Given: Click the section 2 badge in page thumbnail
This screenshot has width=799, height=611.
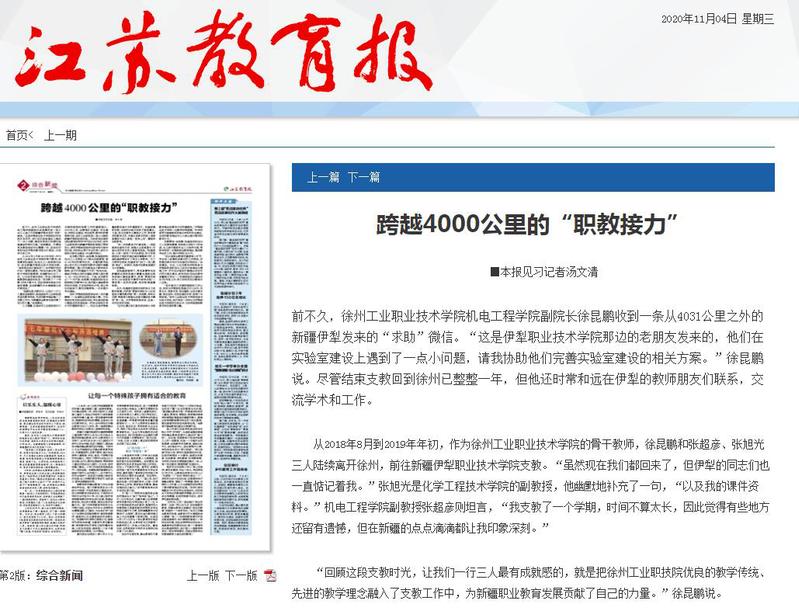Looking at the screenshot, I should [x=23, y=185].
